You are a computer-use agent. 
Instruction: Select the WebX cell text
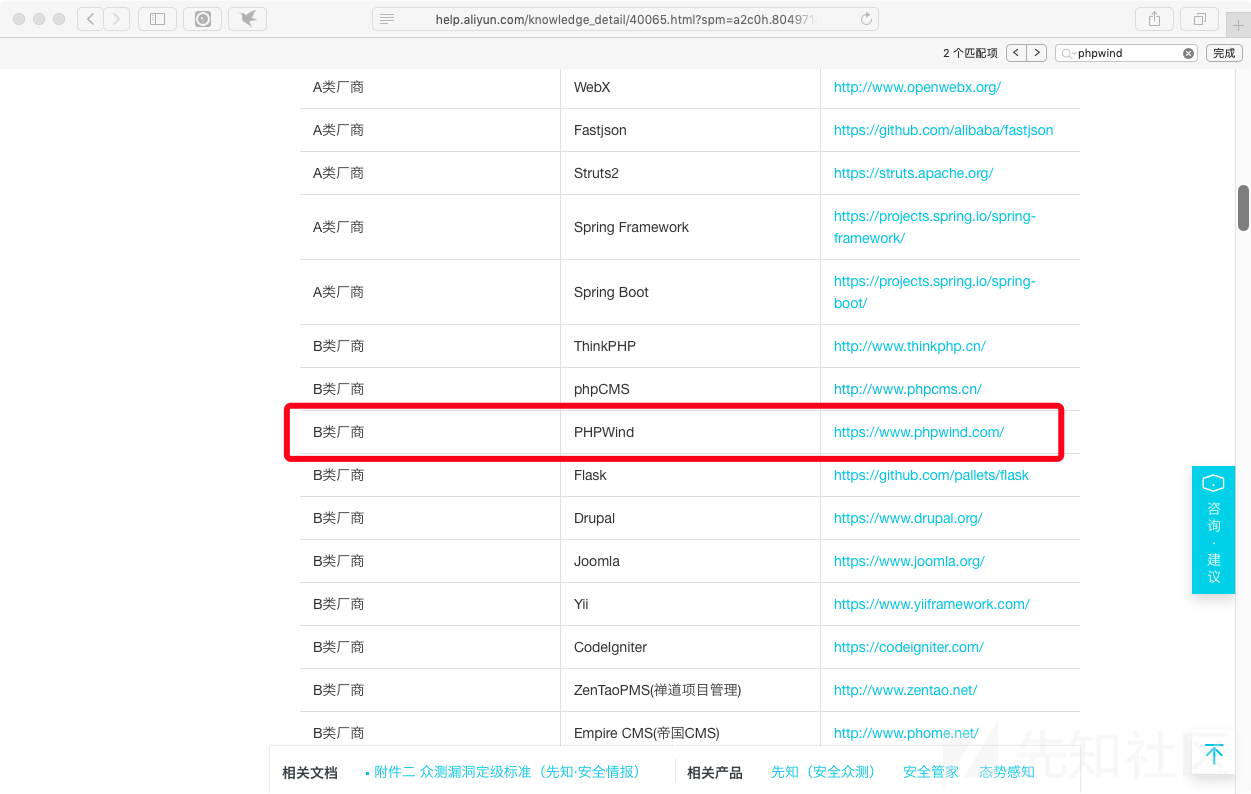tap(592, 87)
